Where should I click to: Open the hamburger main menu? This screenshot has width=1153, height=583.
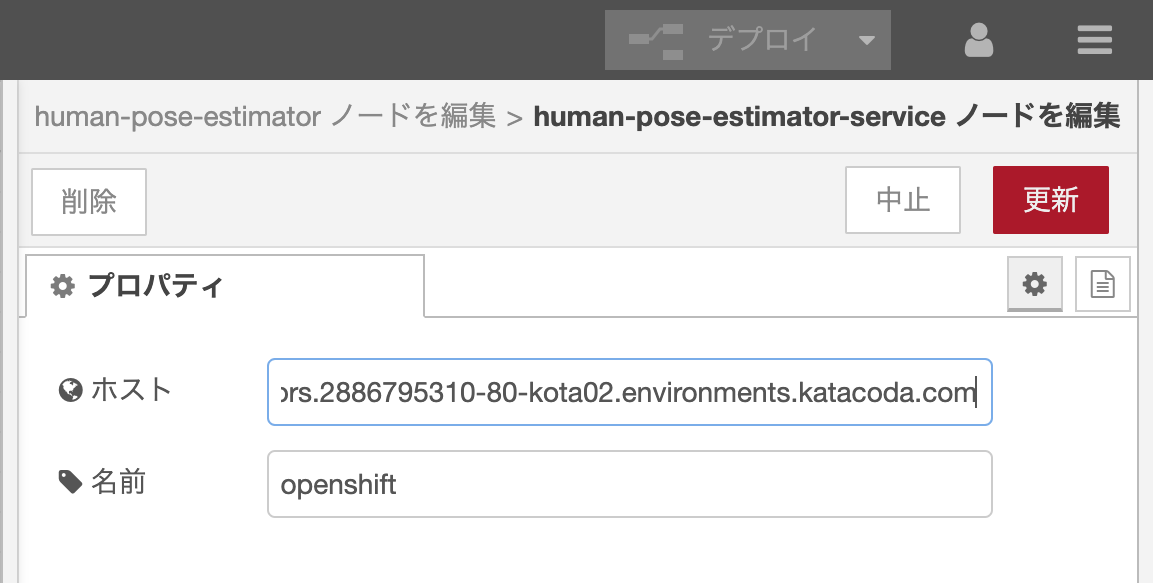pos(1095,40)
